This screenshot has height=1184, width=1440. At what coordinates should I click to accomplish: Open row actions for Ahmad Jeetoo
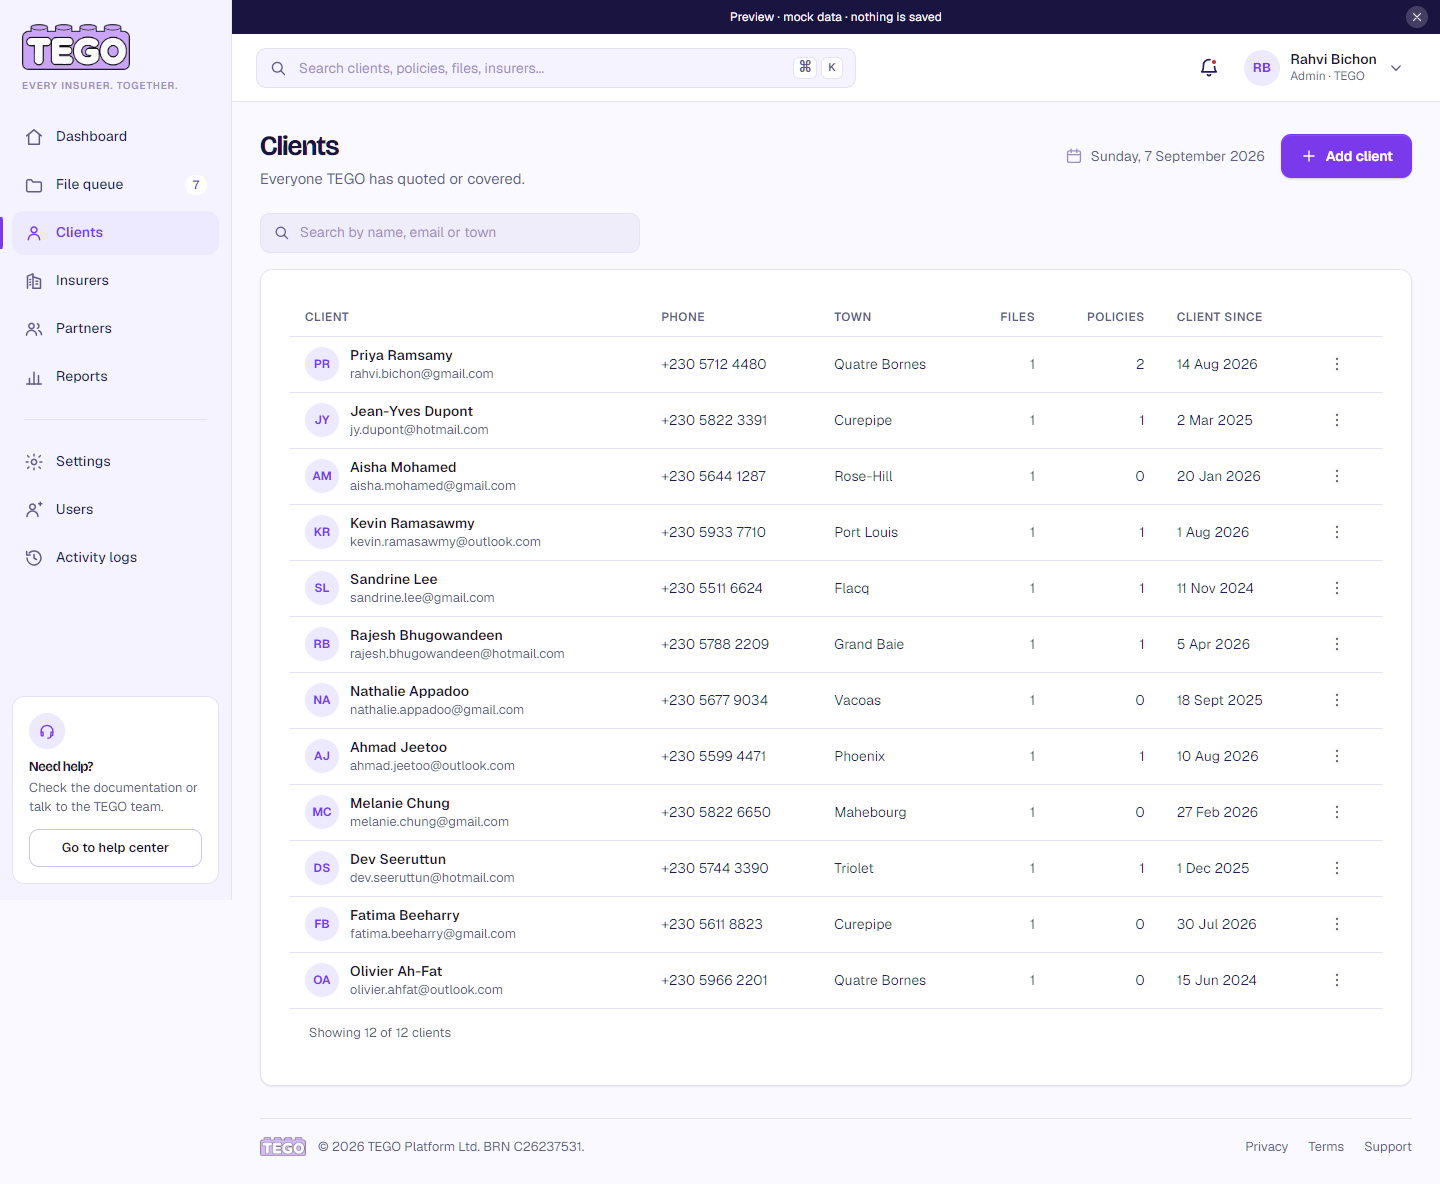[x=1336, y=756]
